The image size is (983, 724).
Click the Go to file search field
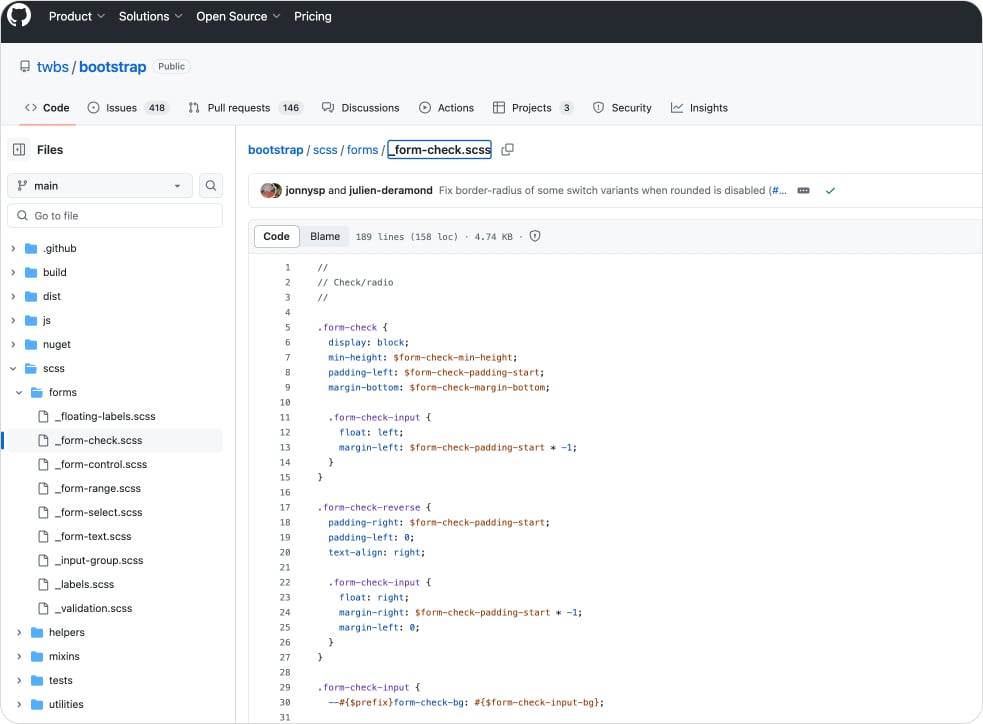coord(115,216)
